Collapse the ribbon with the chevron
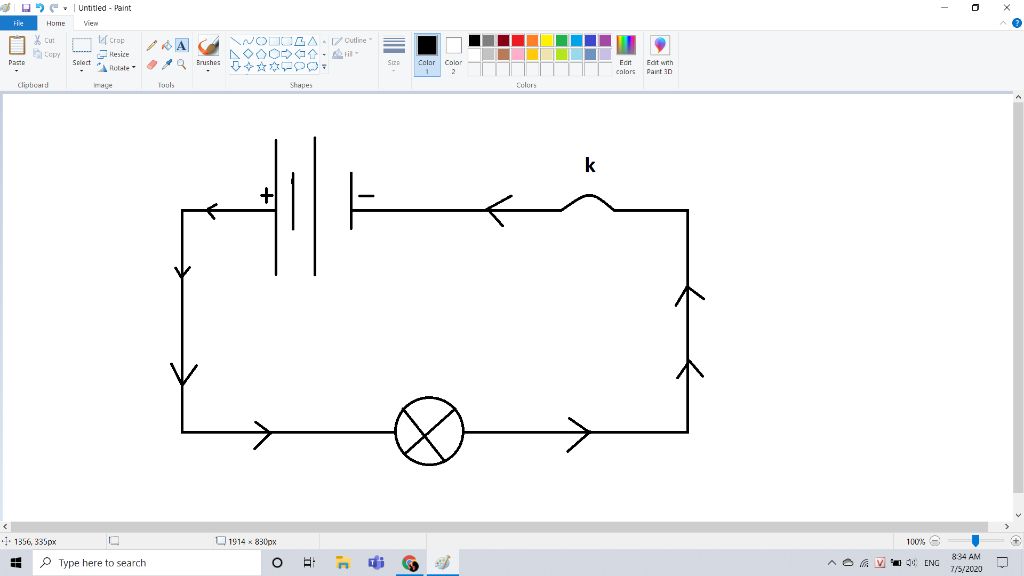The height and width of the screenshot is (576, 1024). pyautogui.click(x=1003, y=23)
